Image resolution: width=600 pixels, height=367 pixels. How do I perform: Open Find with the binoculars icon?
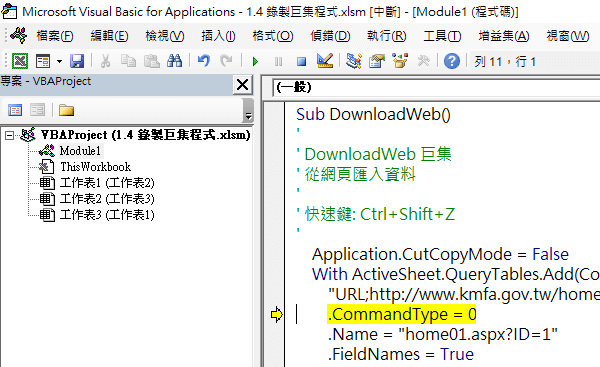(x=174, y=61)
